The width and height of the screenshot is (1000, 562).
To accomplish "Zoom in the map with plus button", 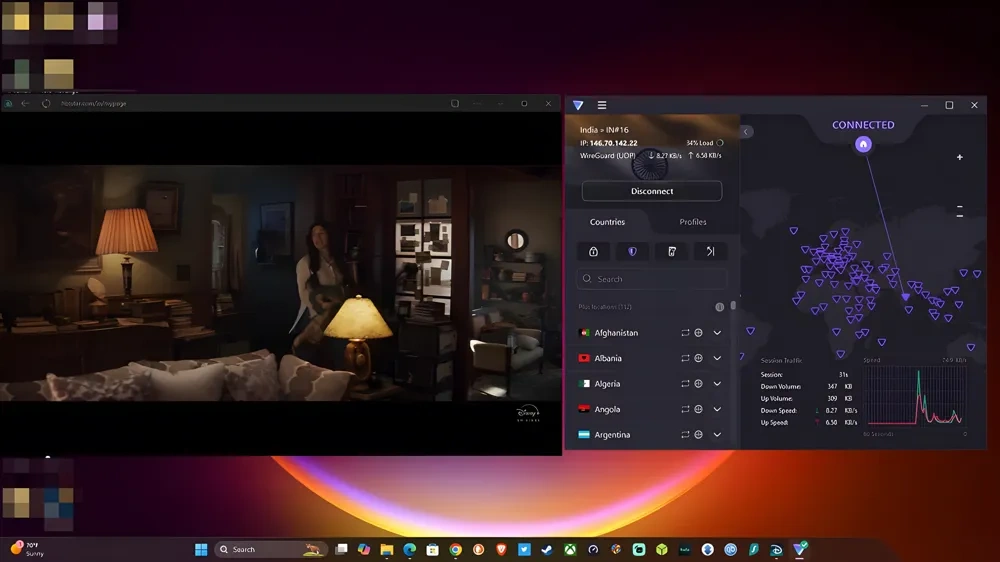I will point(959,157).
